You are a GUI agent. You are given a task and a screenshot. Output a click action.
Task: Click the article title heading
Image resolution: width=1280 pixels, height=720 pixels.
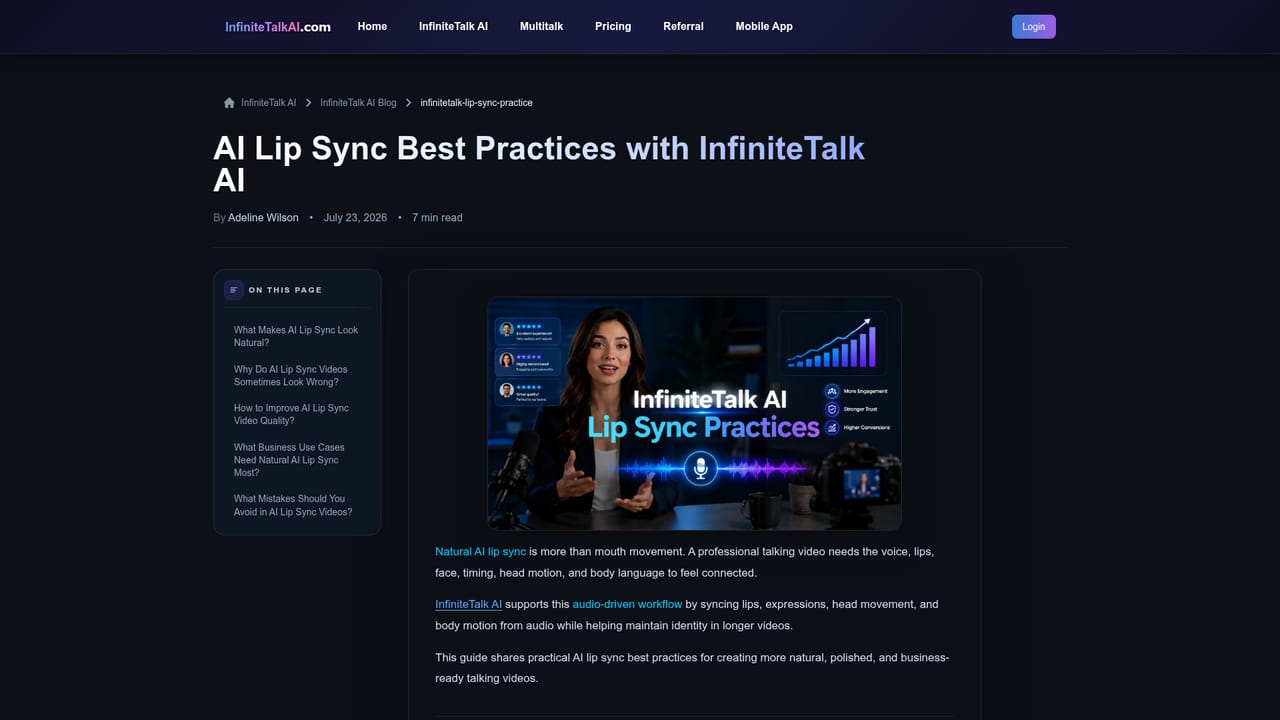point(539,164)
